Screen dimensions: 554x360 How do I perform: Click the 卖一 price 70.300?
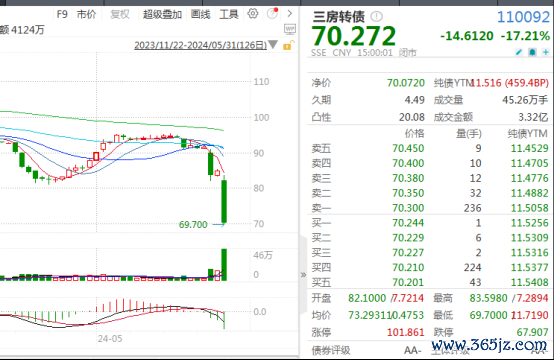[x=408, y=208]
